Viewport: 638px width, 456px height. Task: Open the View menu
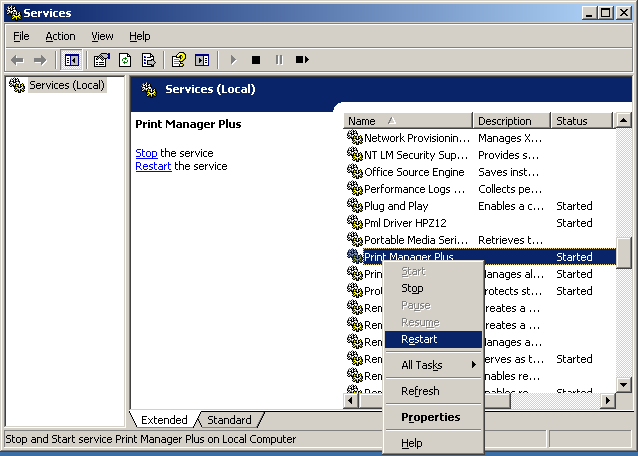pyautogui.click(x=102, y=36)
